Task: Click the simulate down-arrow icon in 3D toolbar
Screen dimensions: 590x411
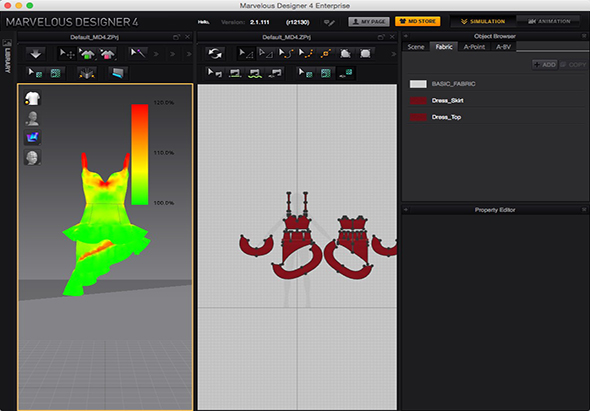Action: [36, 54]
